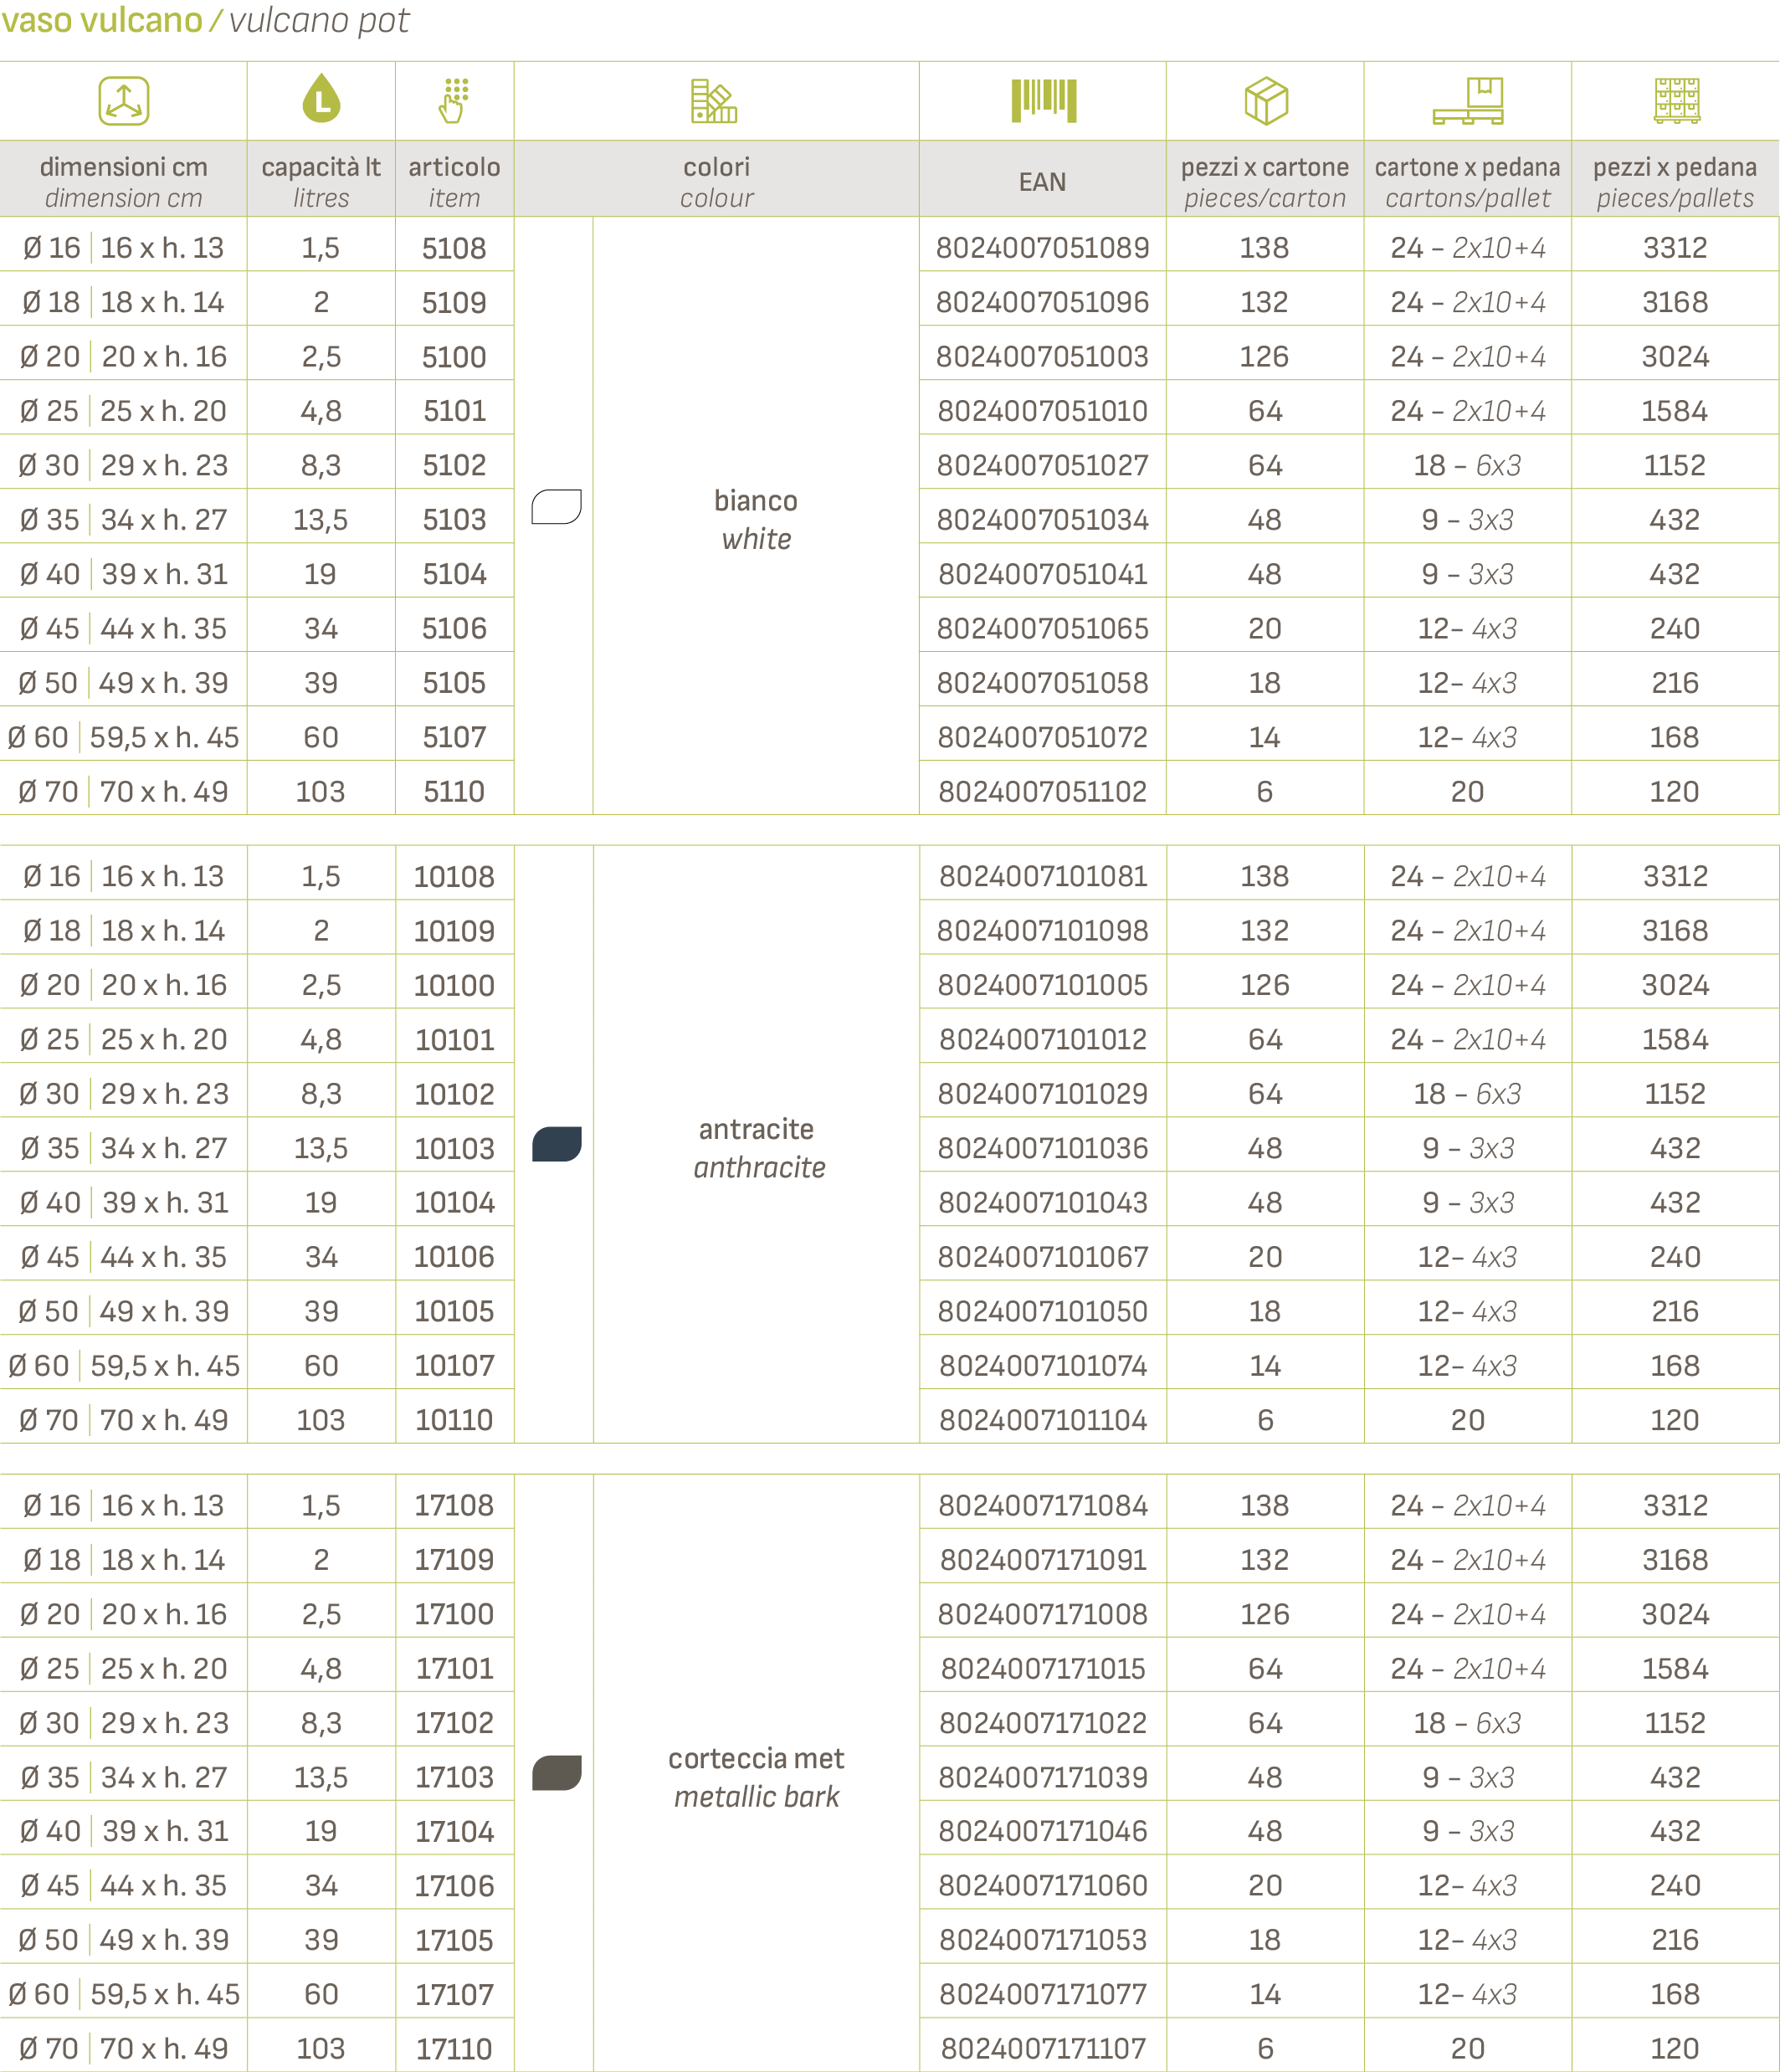
Task: Click pallet quantity 240 for item 10106
Action: (1675, 1257)
